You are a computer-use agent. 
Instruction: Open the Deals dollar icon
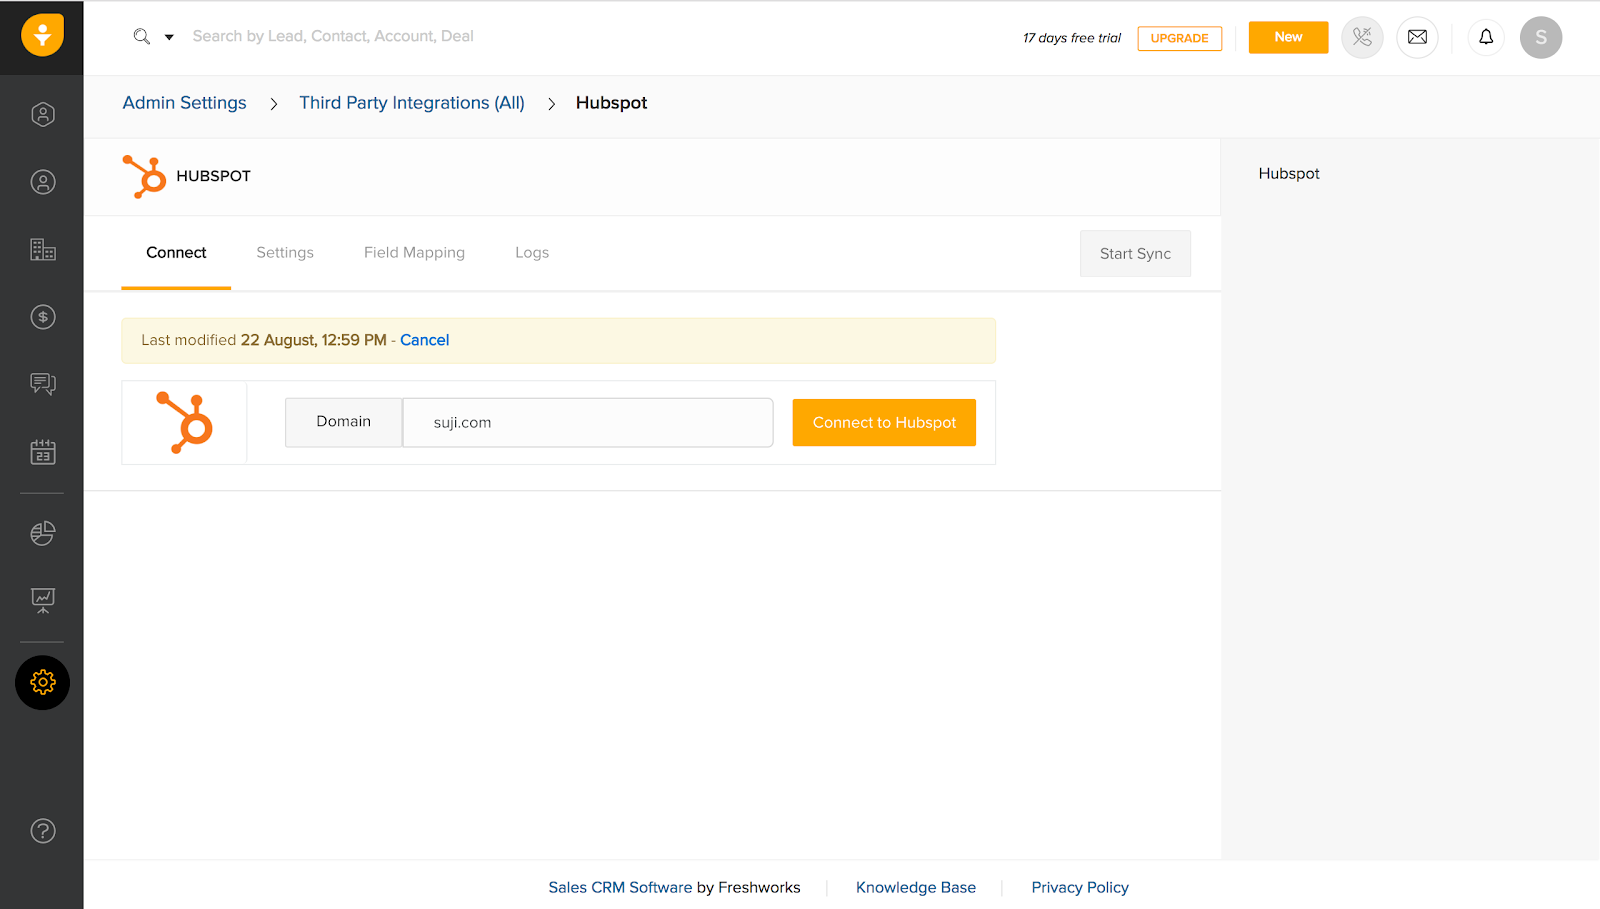coord(43,317)
